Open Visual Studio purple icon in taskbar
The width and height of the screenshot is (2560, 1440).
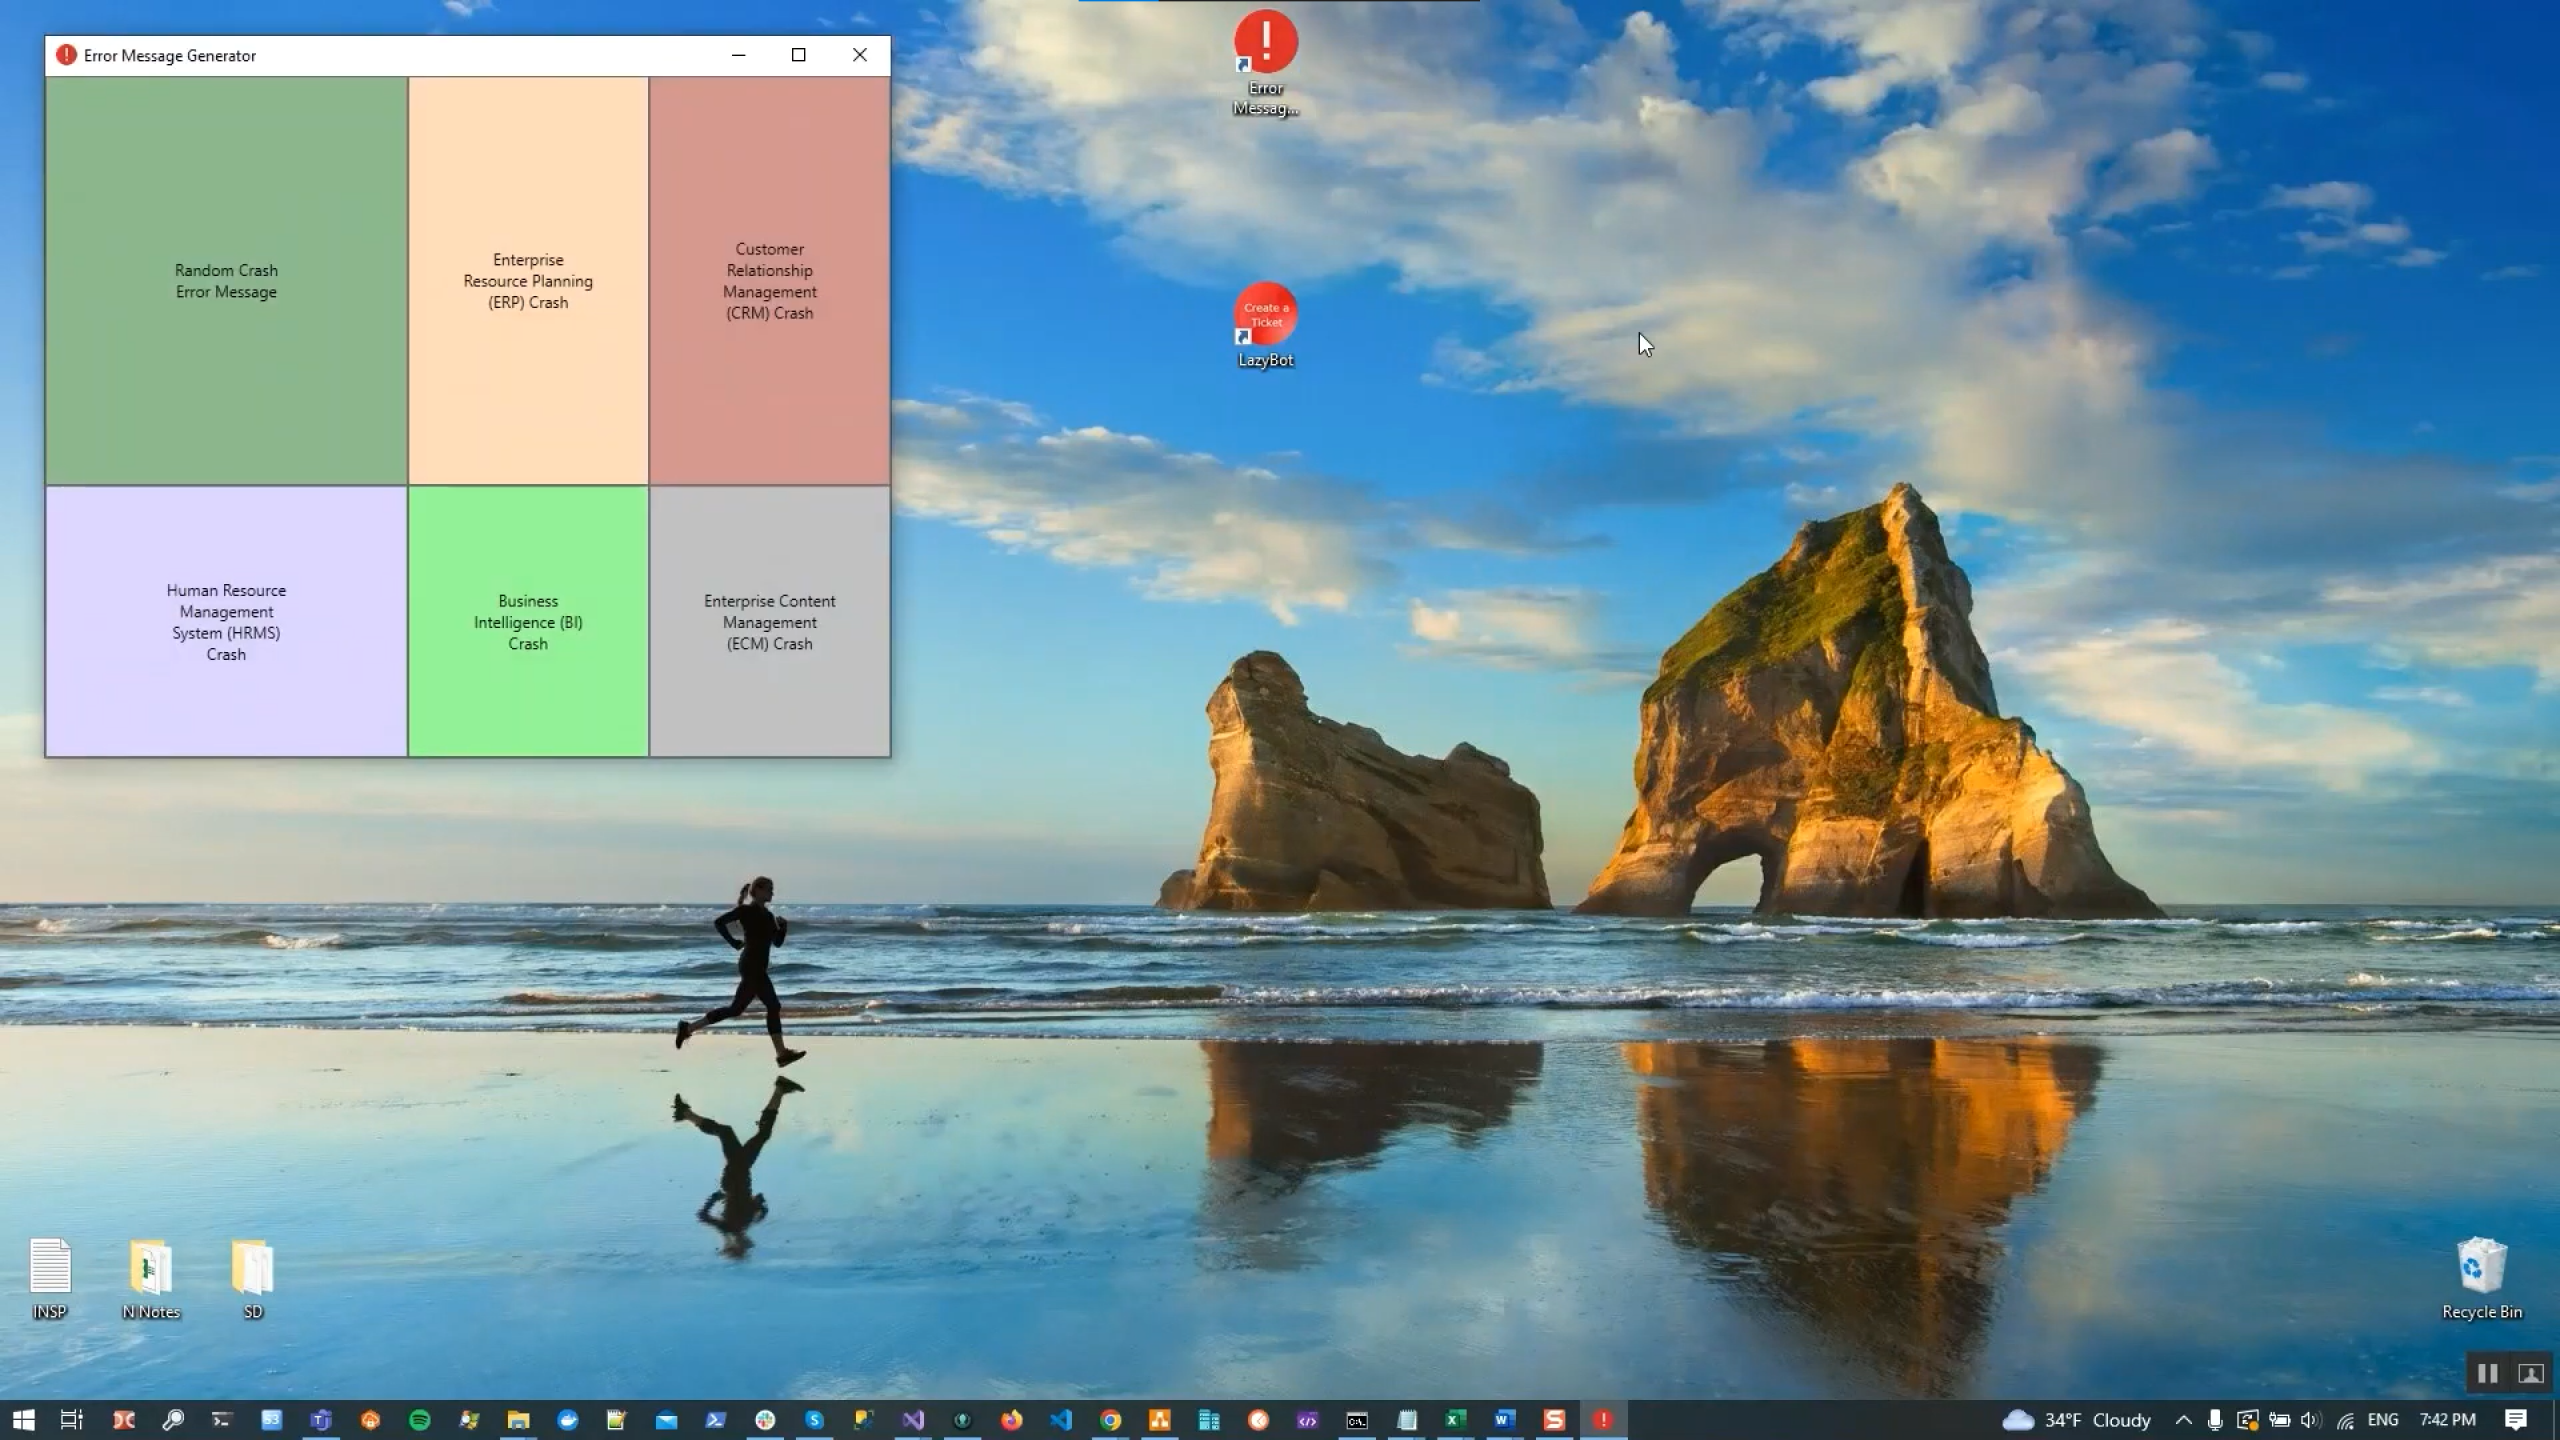(913, 1420)
